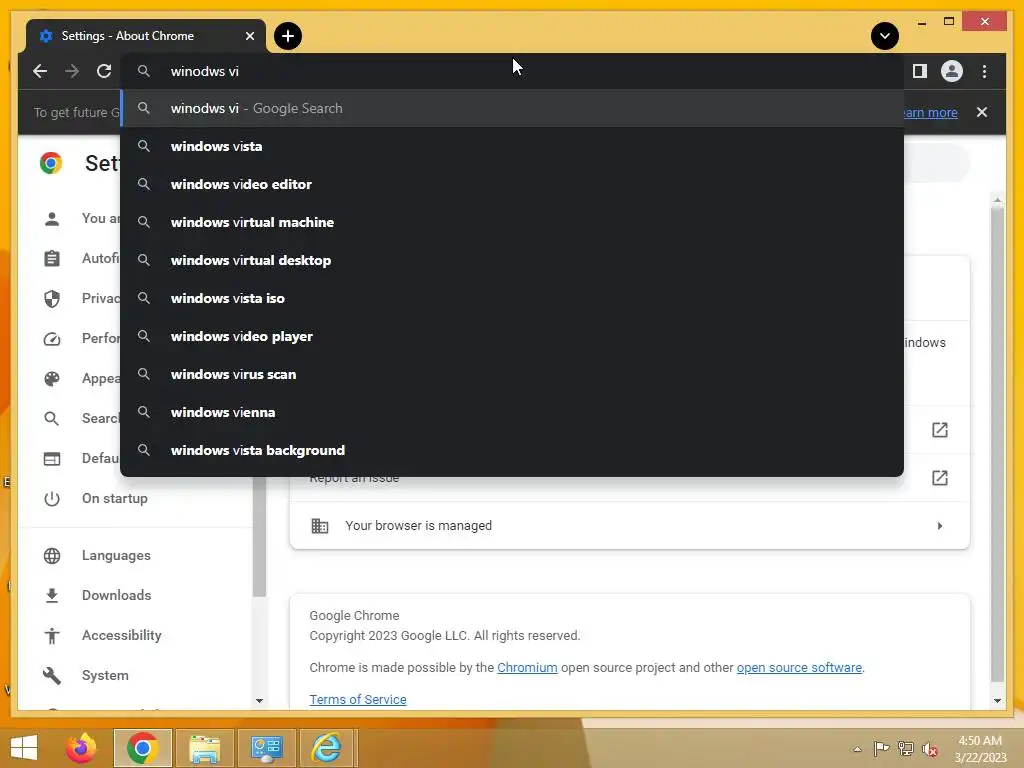Click the Accessibility figure icon

52,635
